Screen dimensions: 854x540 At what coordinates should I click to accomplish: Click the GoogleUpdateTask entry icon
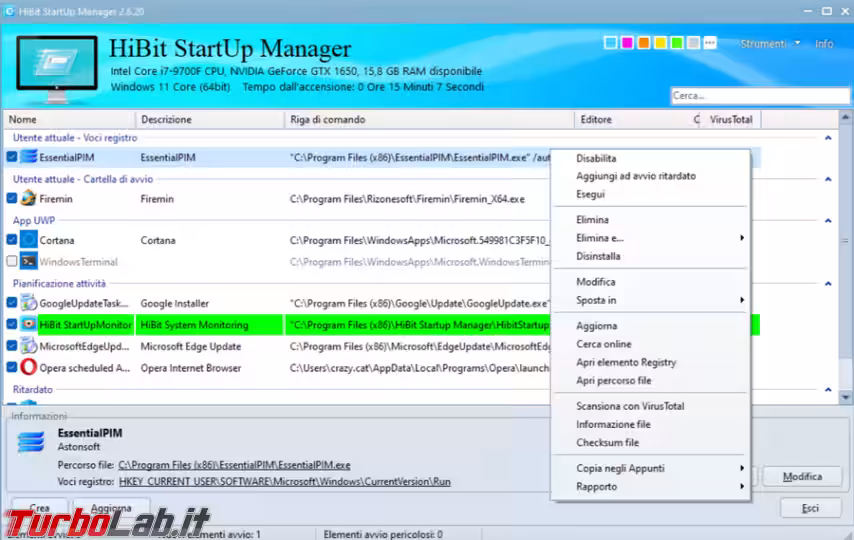tap(29, 303)
